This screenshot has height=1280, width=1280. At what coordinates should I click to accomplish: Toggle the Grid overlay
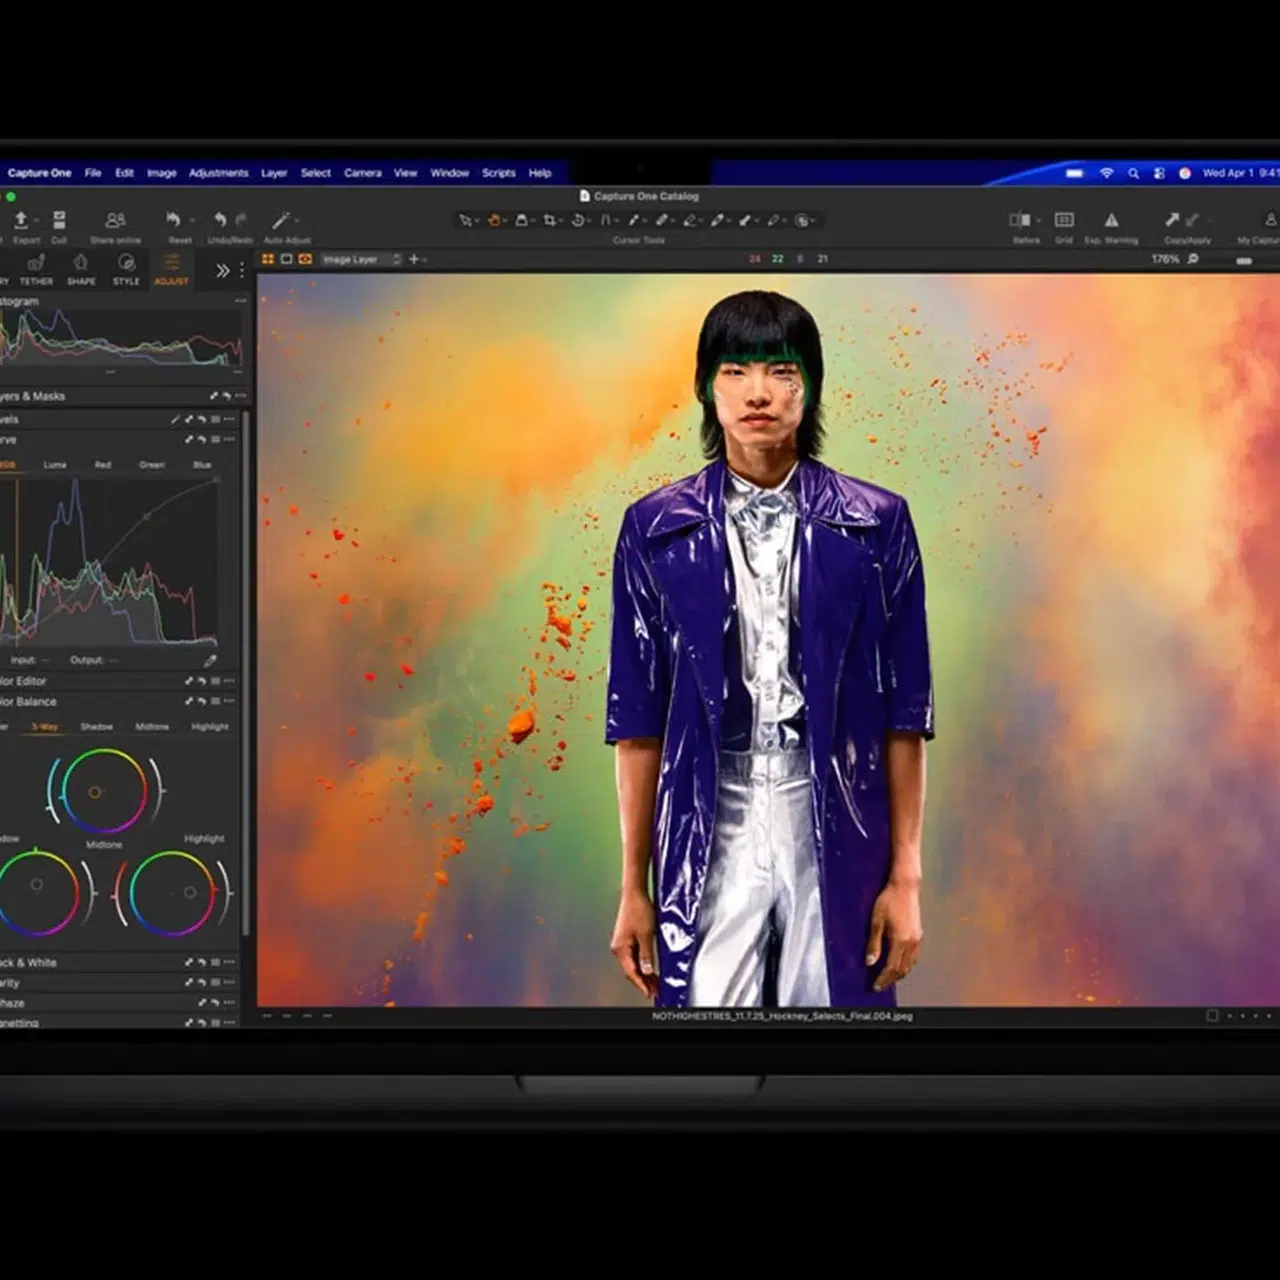(1064, 220)
